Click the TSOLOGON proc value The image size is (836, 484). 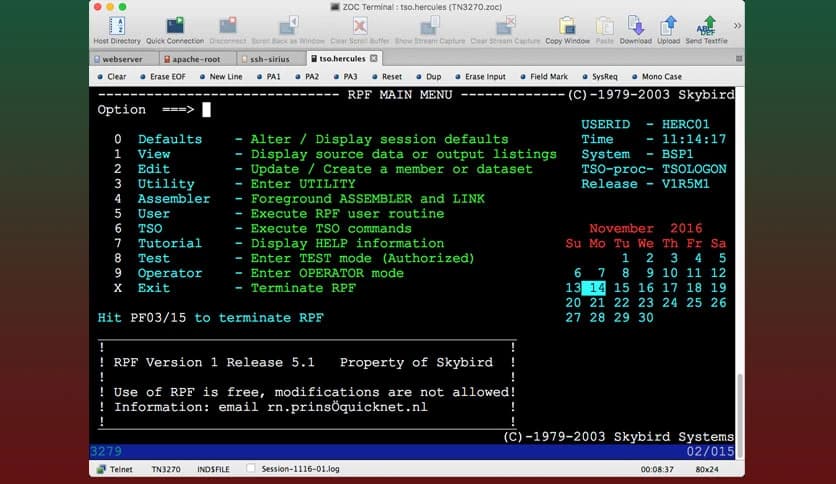[694, 169]
